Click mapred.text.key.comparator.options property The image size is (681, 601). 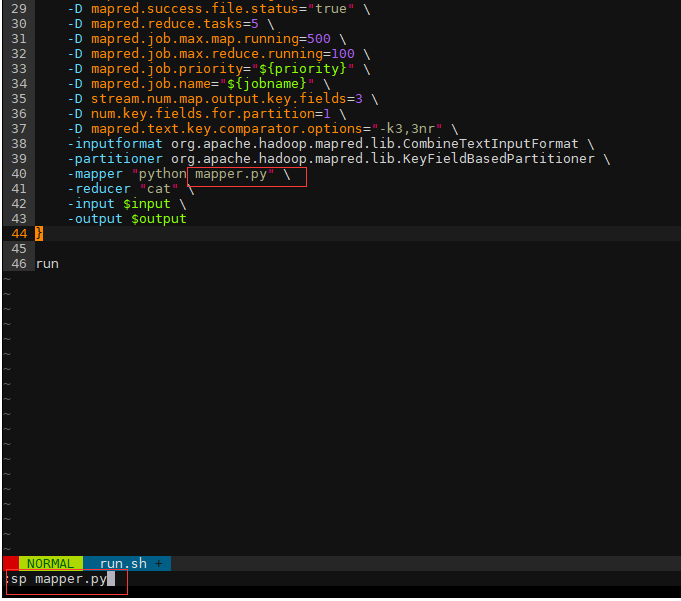point(227,129)
